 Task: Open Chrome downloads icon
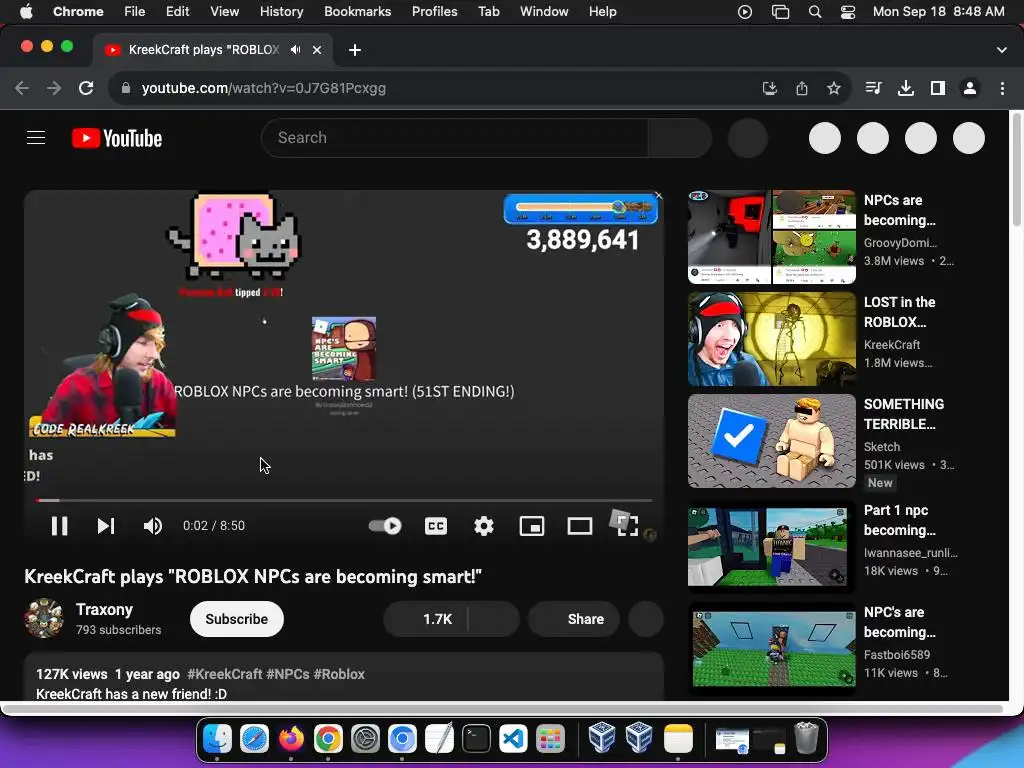(906, 88)
